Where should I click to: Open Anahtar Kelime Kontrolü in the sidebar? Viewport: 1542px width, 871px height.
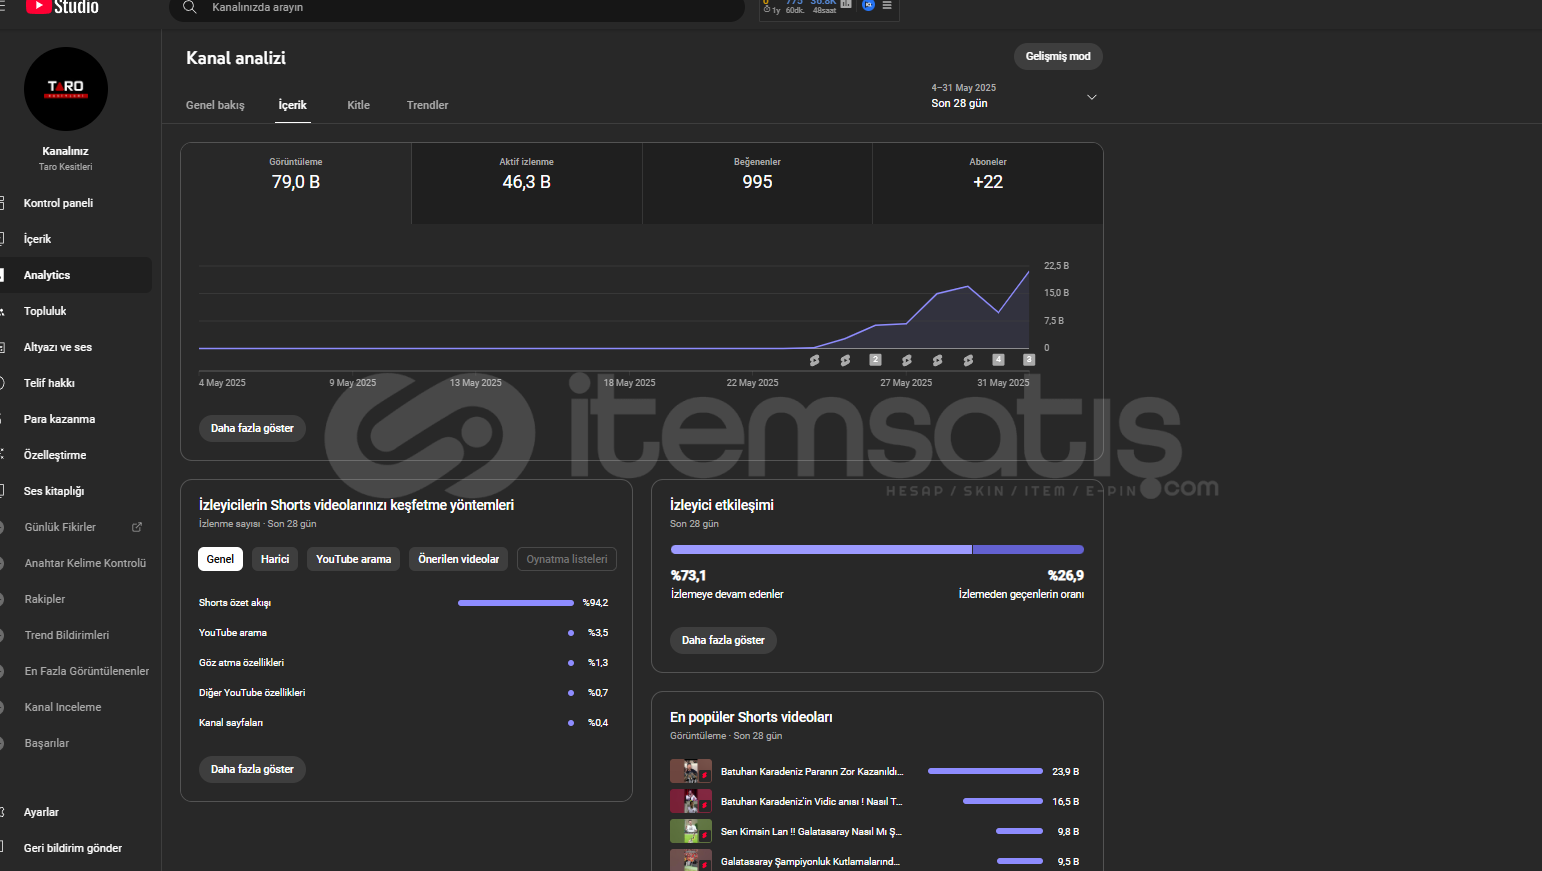(76, 563)
